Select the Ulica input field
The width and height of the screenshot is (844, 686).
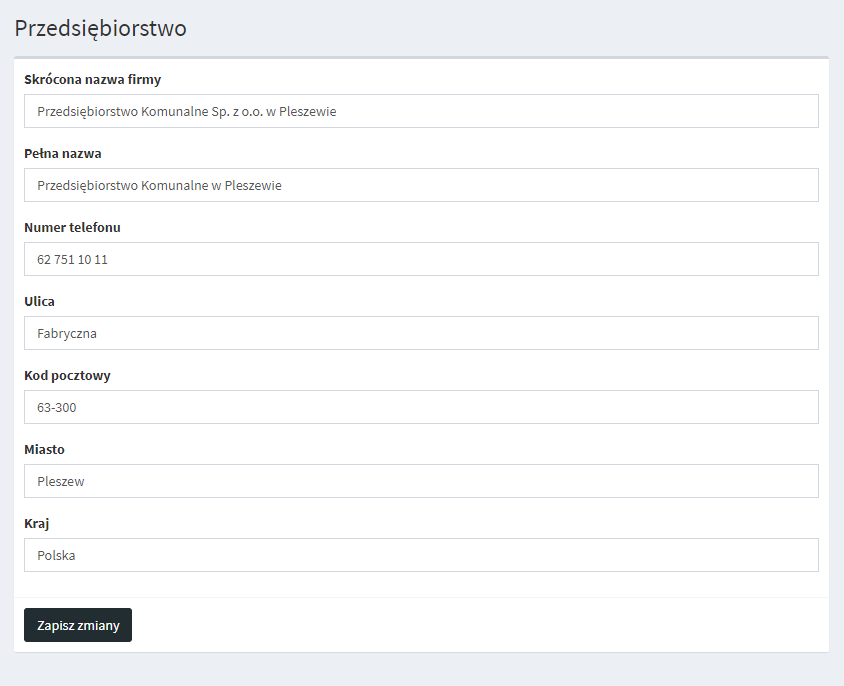tap(420, 333)
